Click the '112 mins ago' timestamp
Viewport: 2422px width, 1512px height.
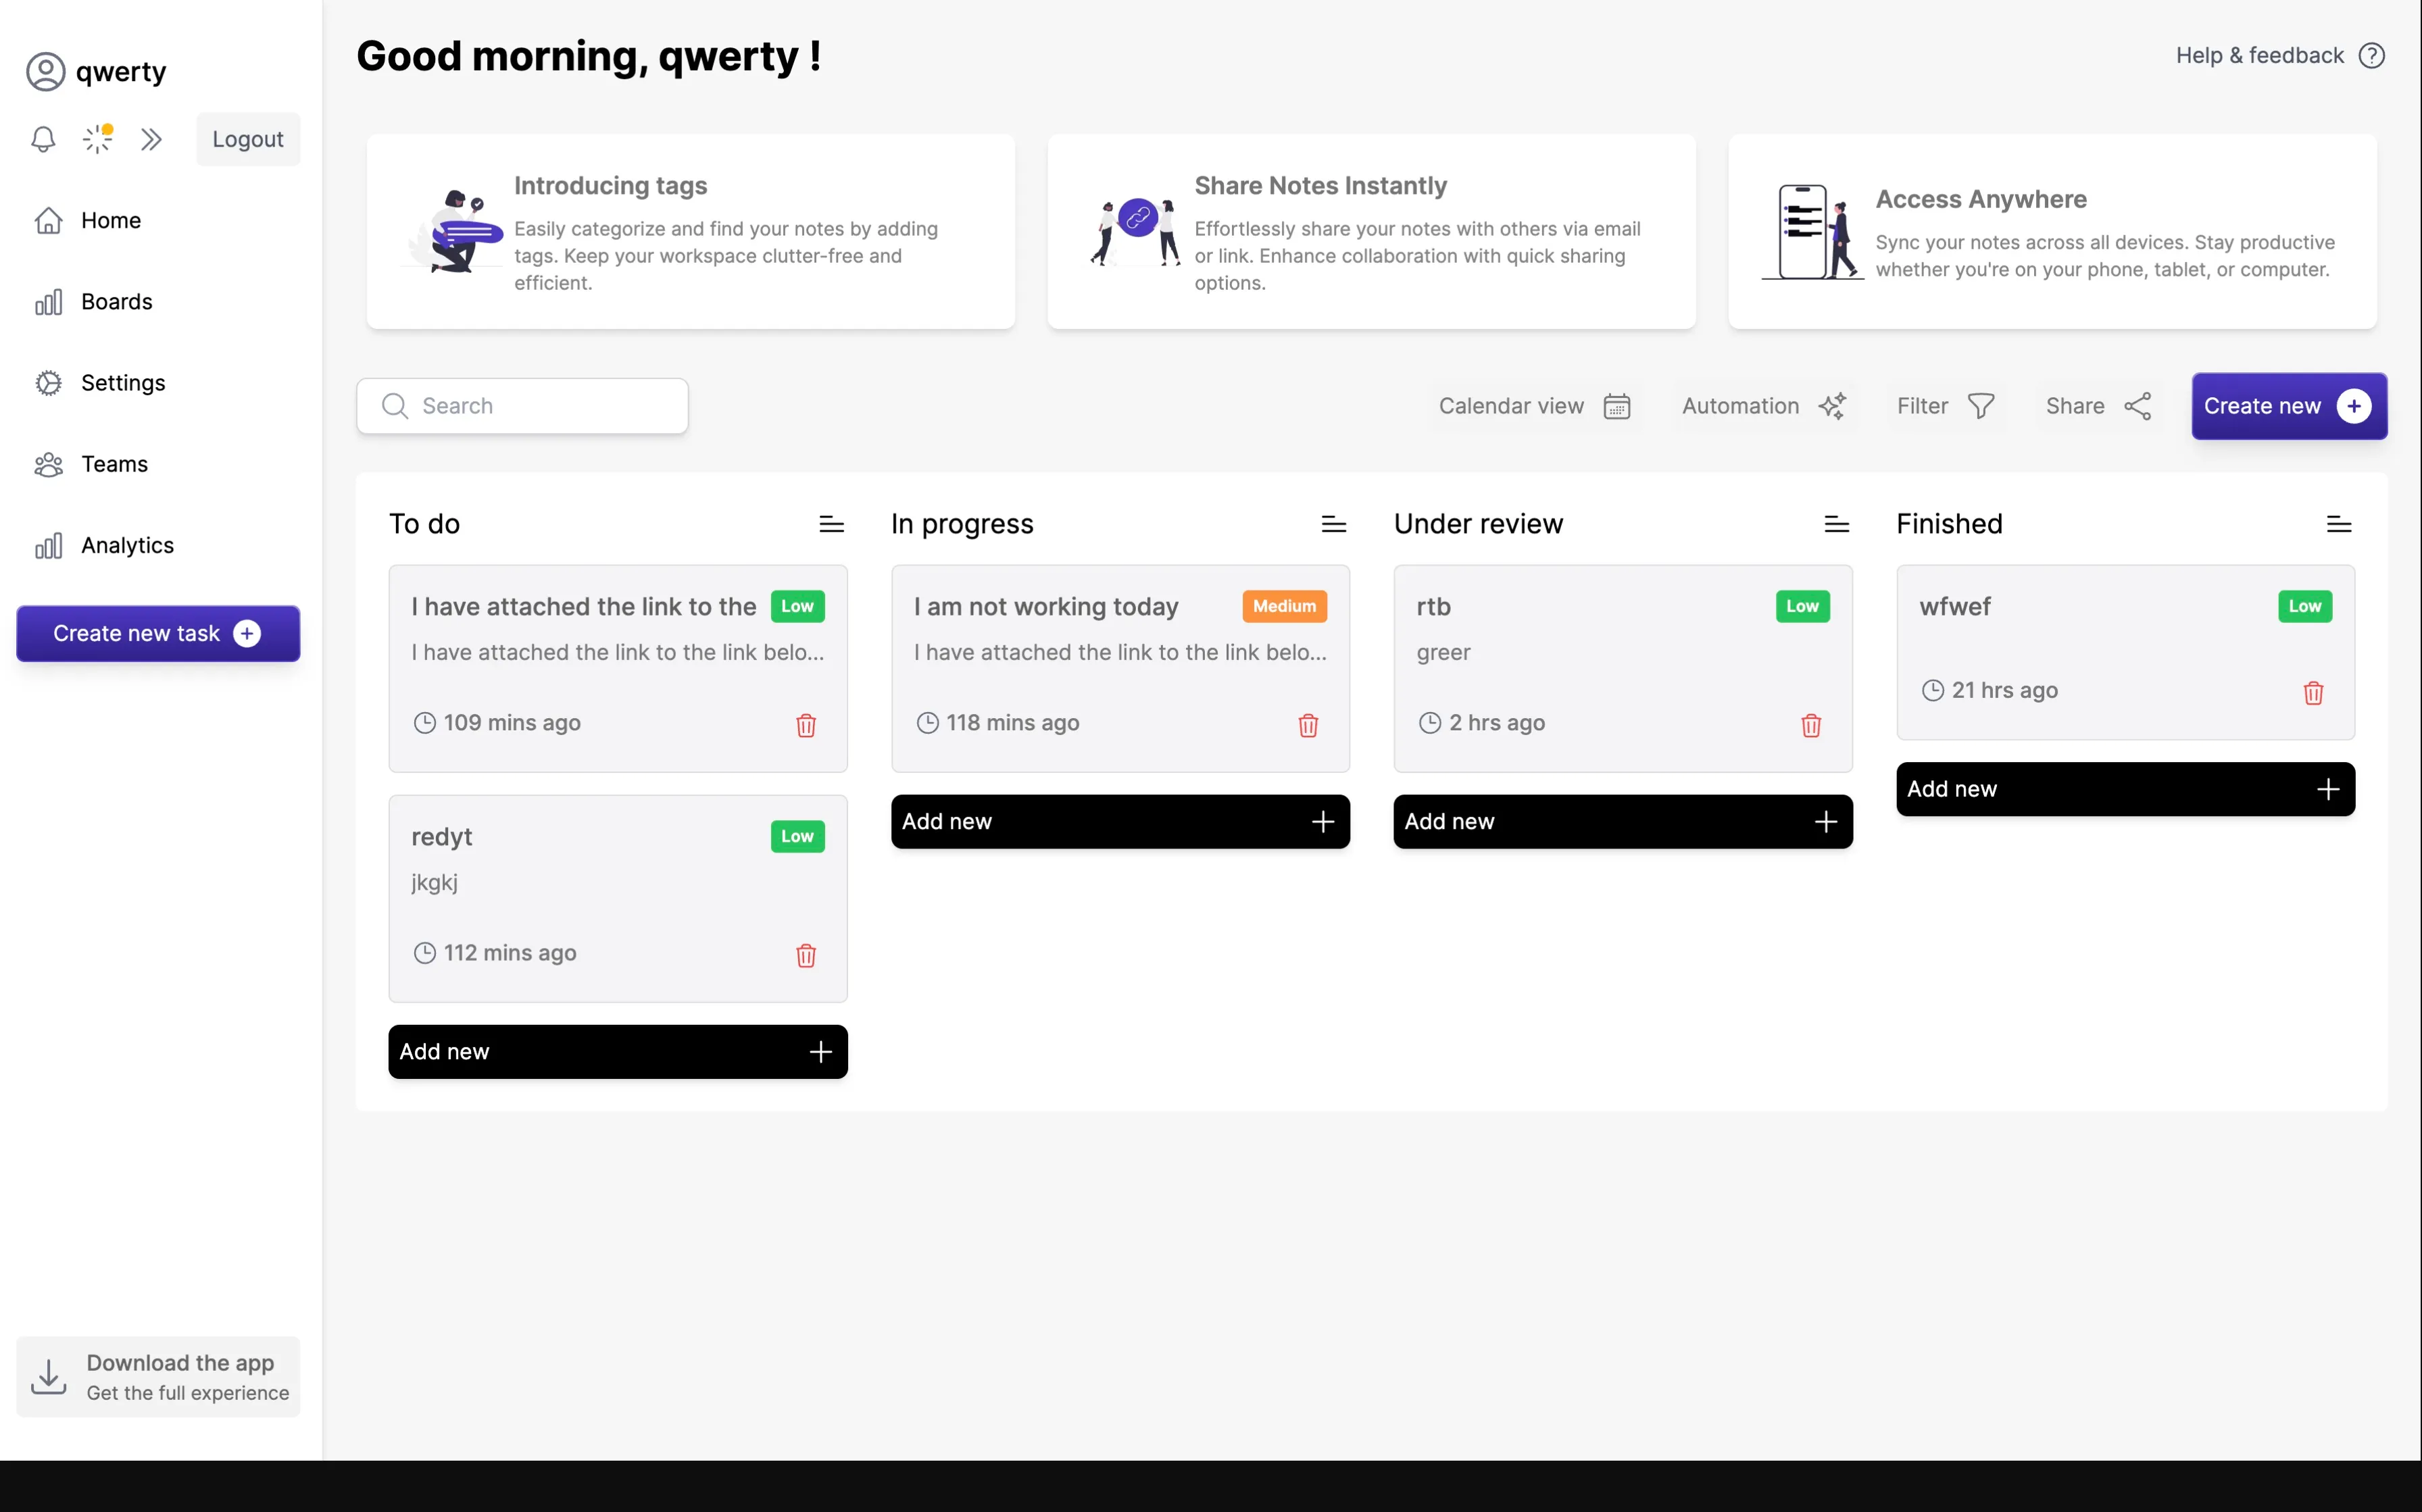[510, 953]
